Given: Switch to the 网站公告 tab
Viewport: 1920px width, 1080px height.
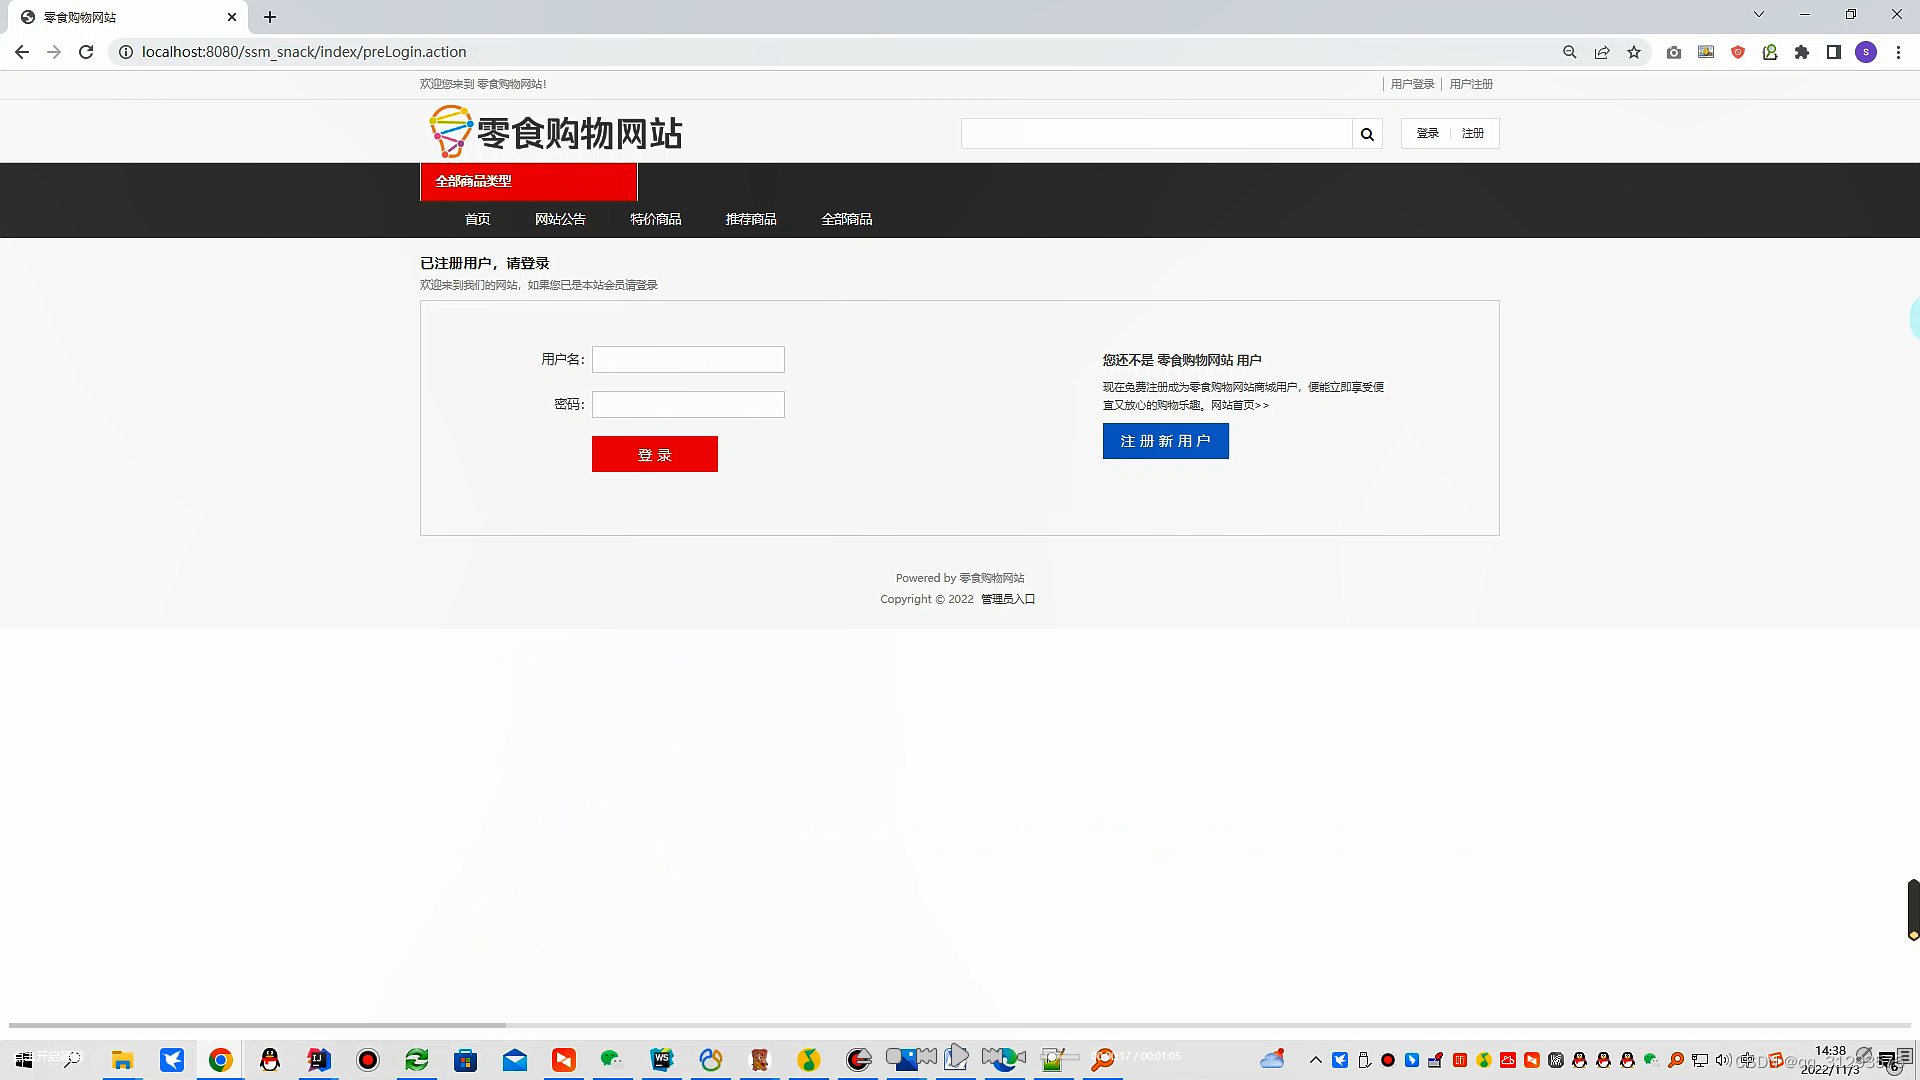Looking at the screenshot, I should coord(561,219).
